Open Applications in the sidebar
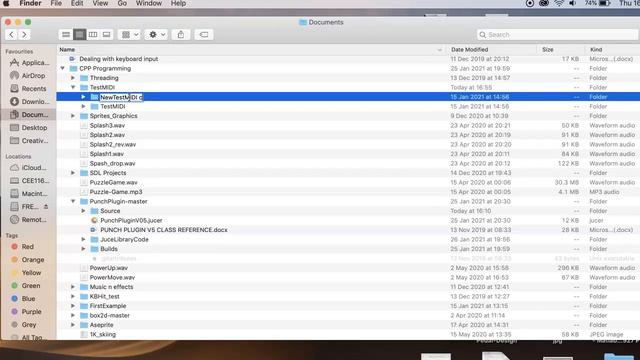This screenshot has width=640, height=360. [x=29, y=62]
